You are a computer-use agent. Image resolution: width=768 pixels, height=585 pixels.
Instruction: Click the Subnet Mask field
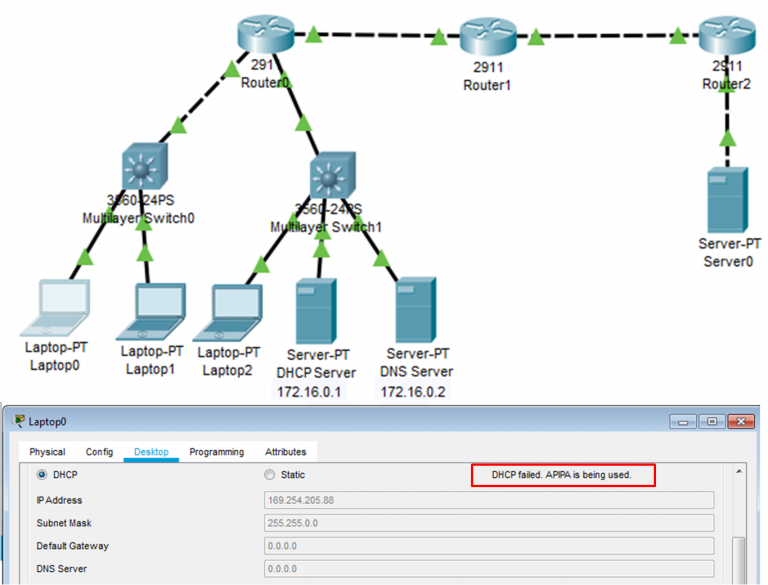click(x=489, y=523)
